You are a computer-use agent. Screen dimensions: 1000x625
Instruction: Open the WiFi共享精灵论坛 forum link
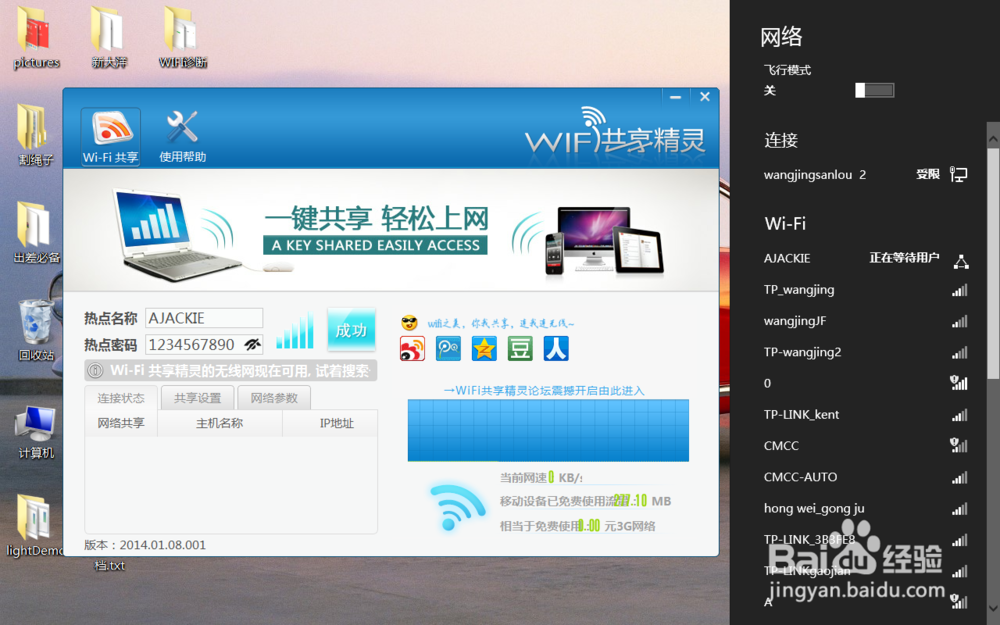pos(544,390)
